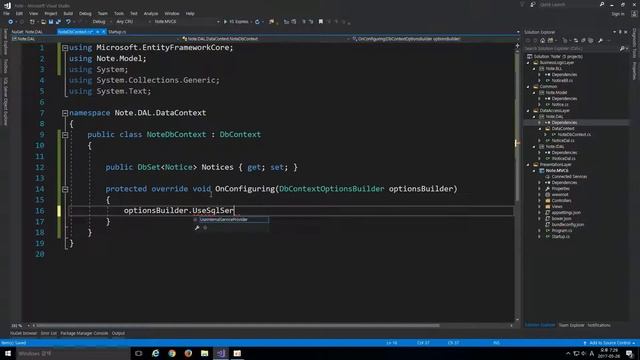
Task: Open Windows Start menu
Action: 8,353
